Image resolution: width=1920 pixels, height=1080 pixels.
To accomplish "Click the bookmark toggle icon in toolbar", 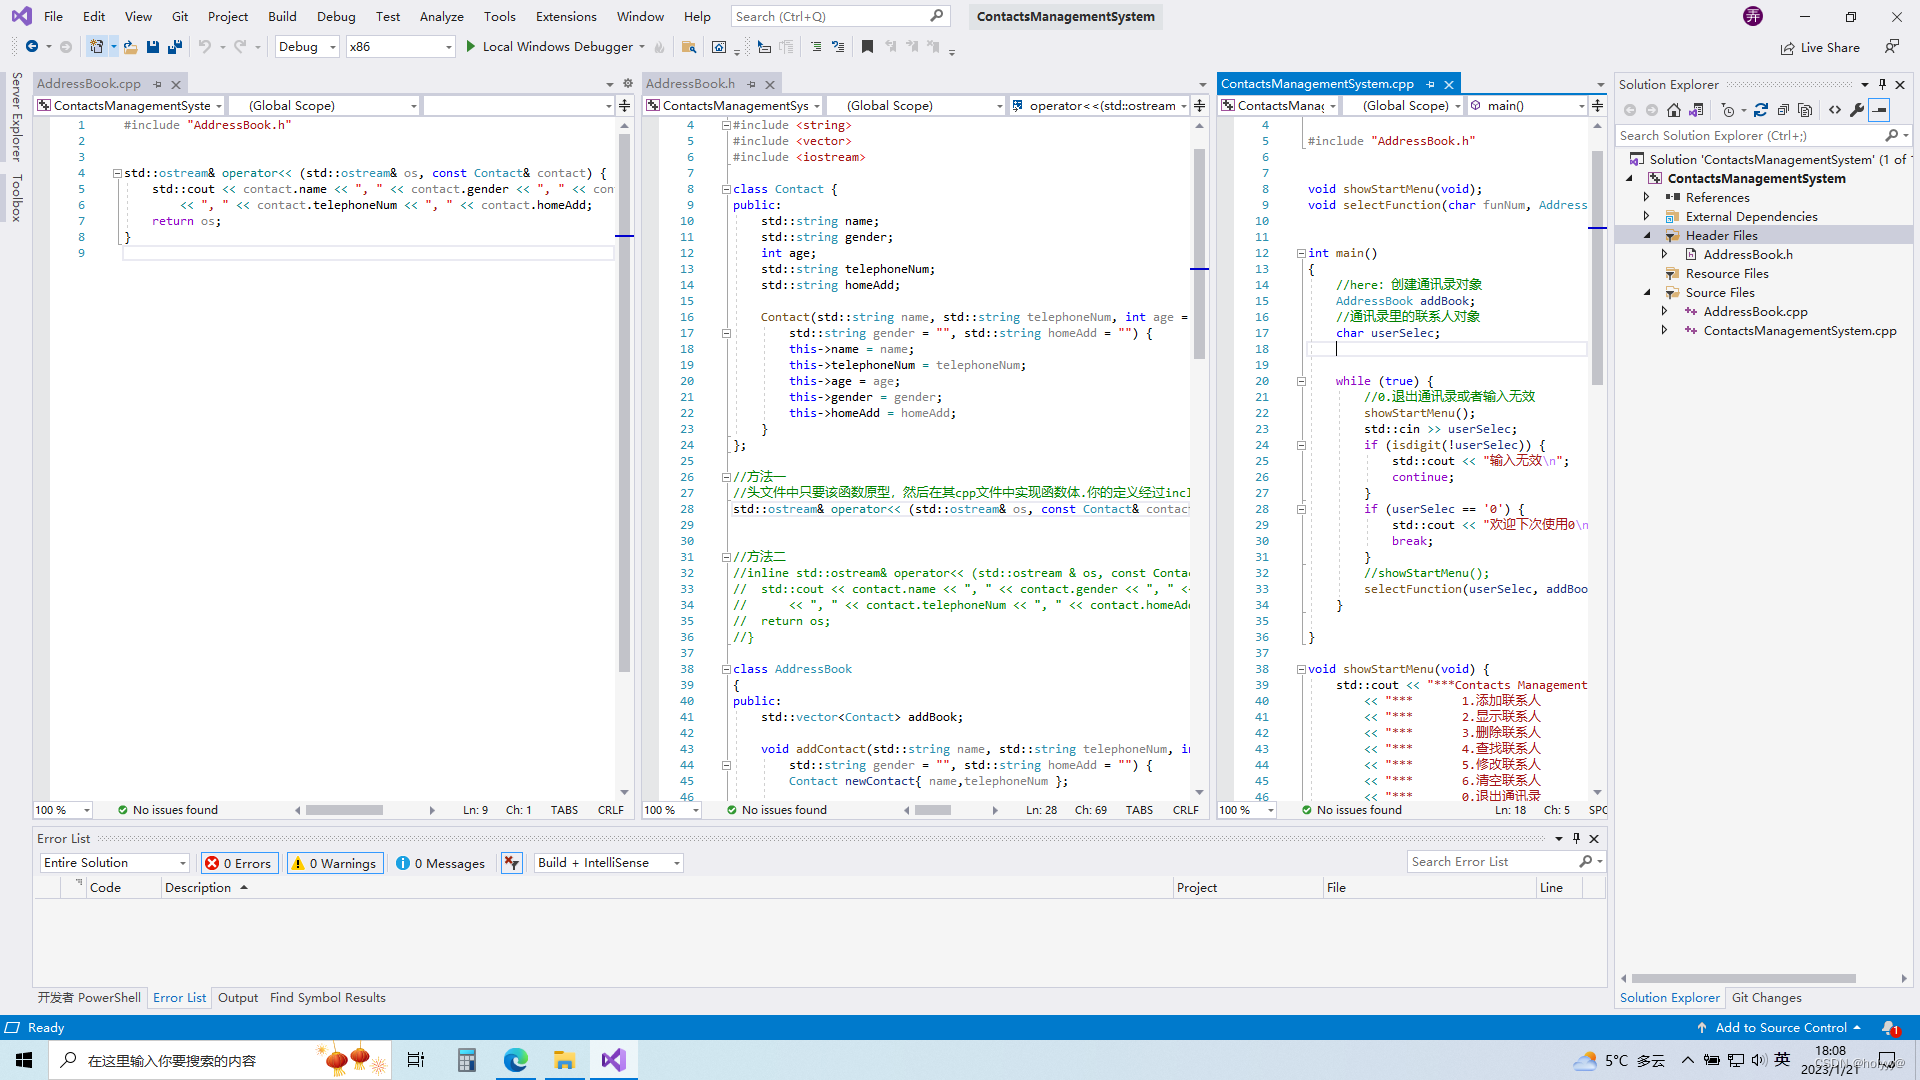I will [867, 47].
